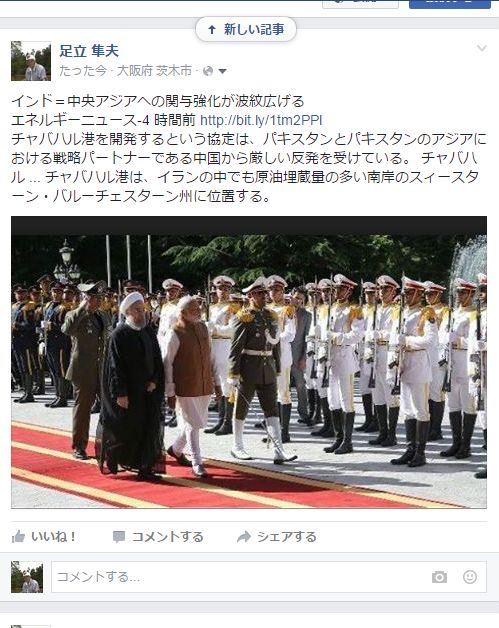This screenshot has width=499, height=628.
Task: Click the comment speech bubble icon
Action: pos(119,537)
